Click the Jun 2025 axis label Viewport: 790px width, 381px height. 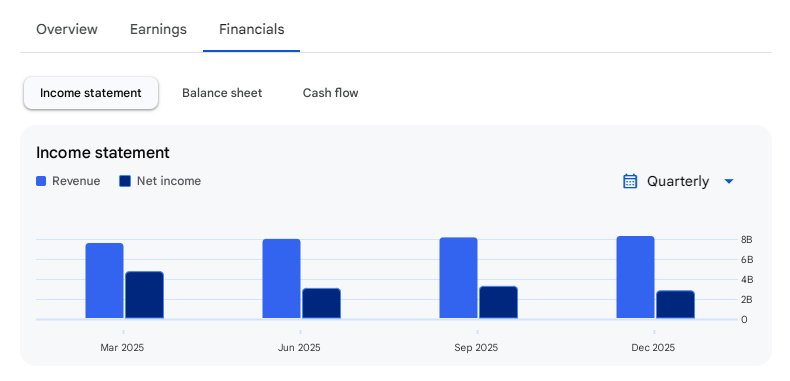point(299,348)
